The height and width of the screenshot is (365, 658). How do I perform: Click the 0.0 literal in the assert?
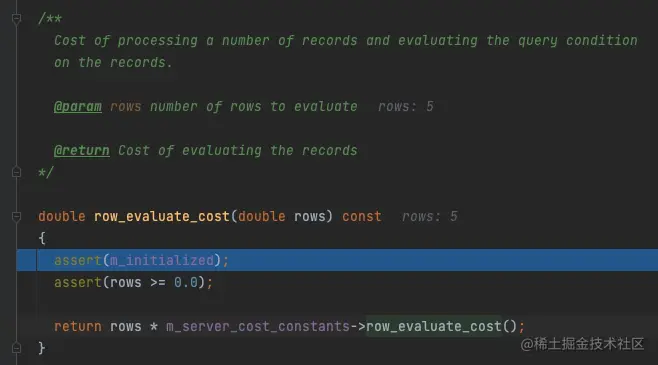pos(186,282)
